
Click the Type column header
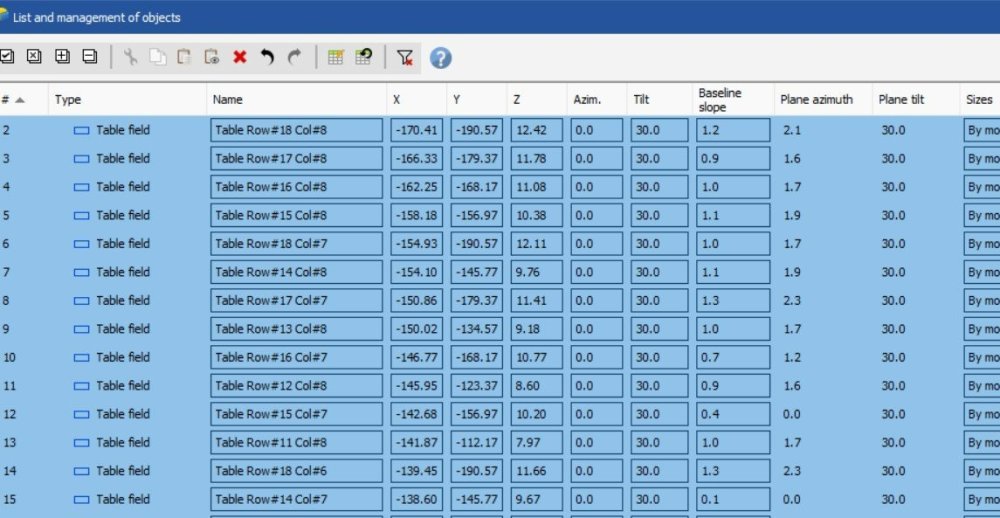[x=68, y=100]
